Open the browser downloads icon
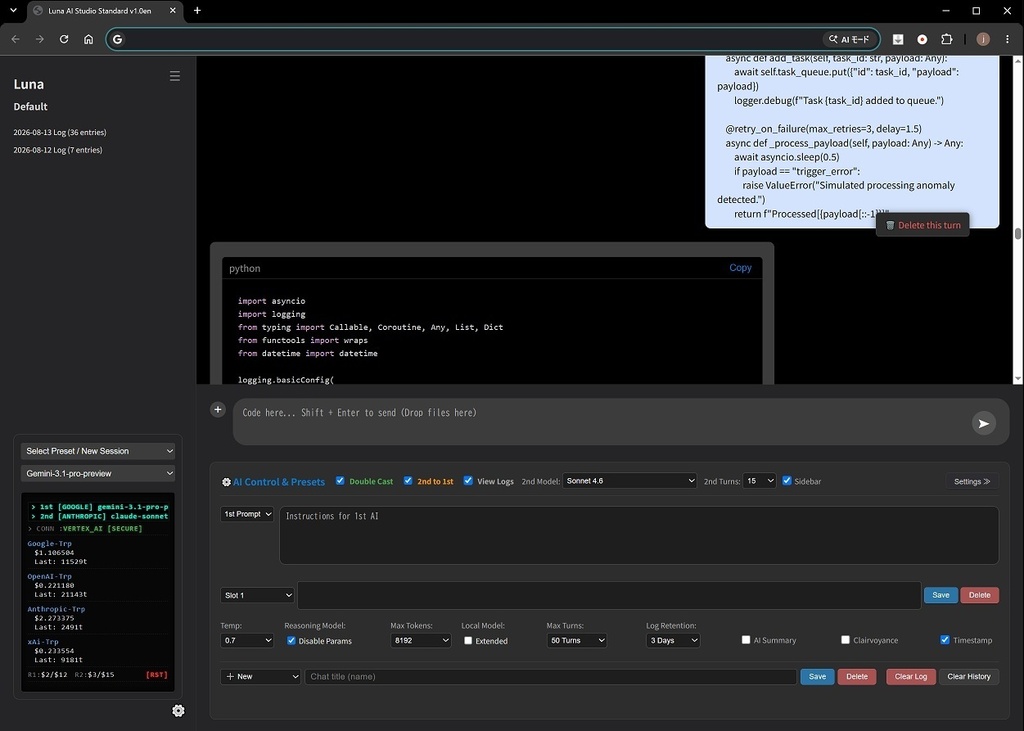The height and width of the screenshot is (731, 1024). pos(898,39)
